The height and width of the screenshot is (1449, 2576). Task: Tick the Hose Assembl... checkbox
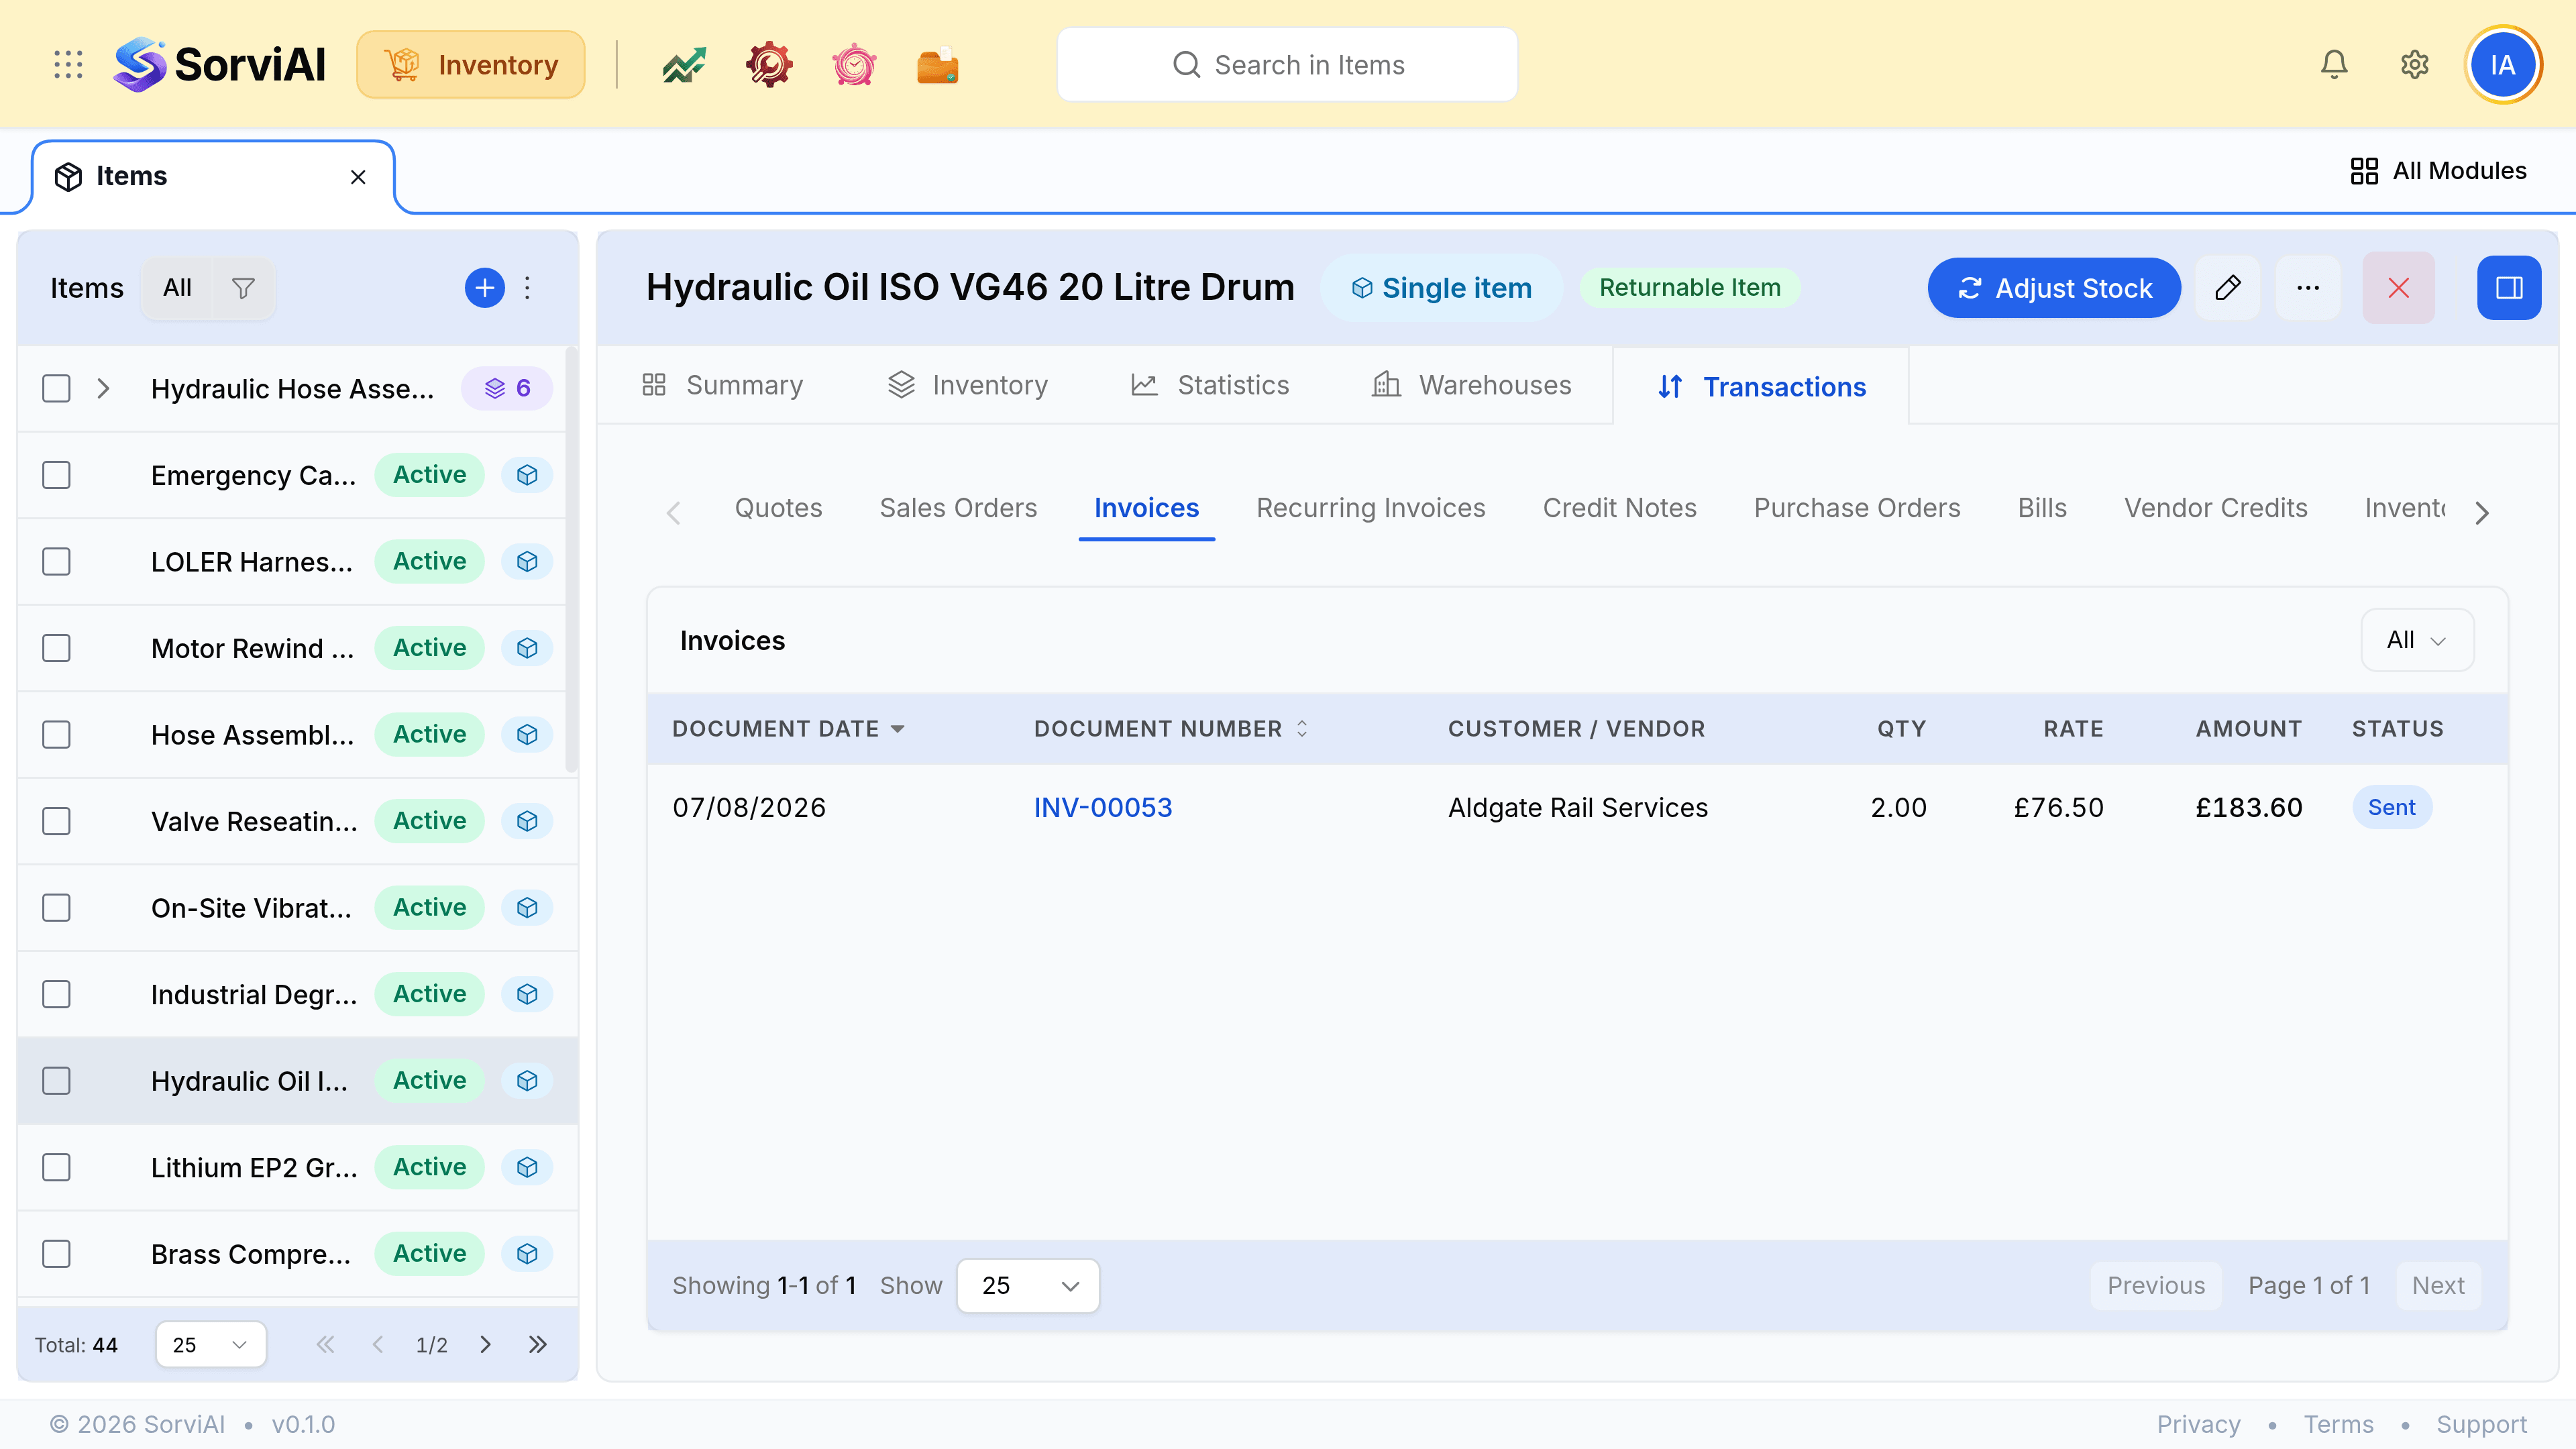coord(57,734)
